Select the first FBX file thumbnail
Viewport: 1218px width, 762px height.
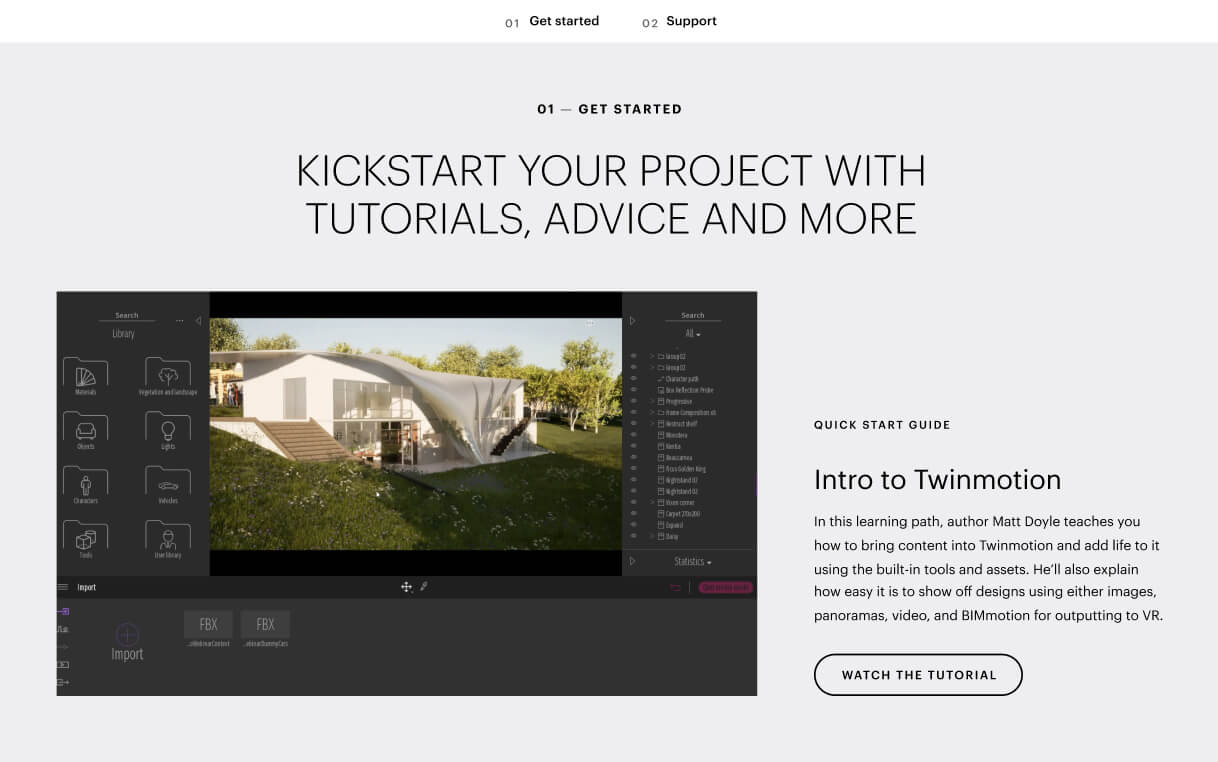tap(208, 625)
